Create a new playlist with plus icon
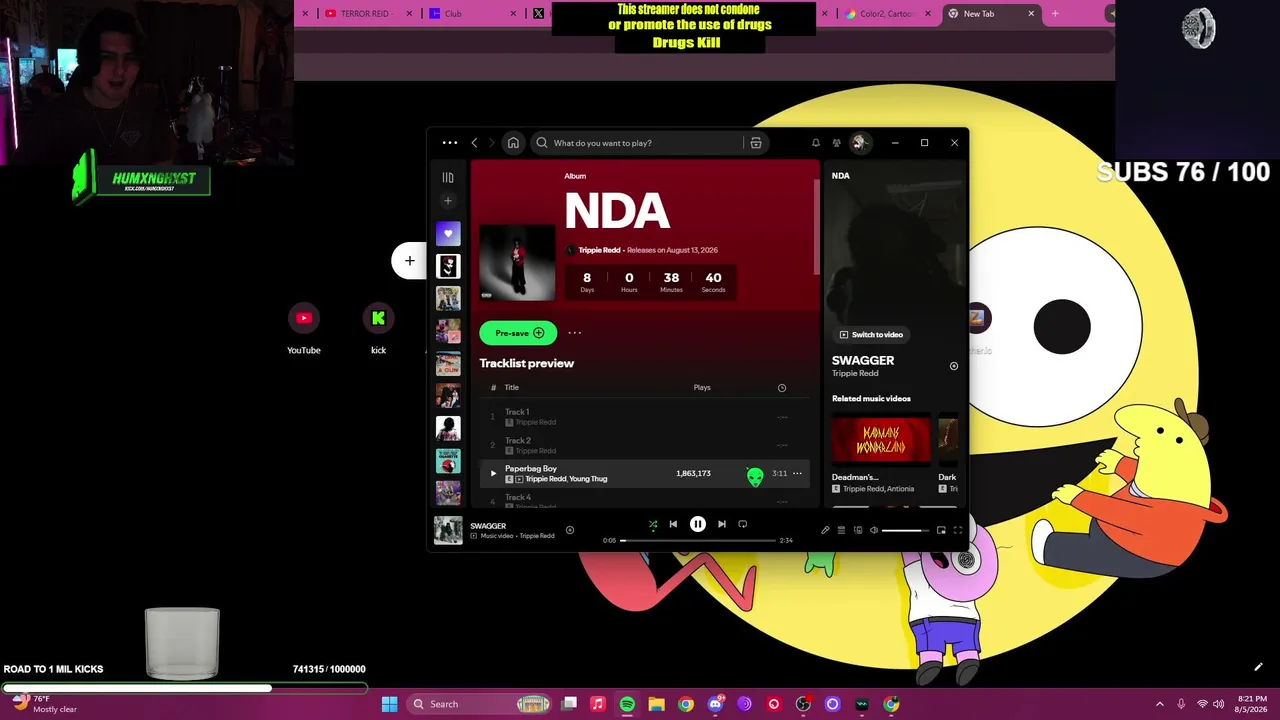The width and height of the screenshot is (1280, 720). (x=448, y=201)
